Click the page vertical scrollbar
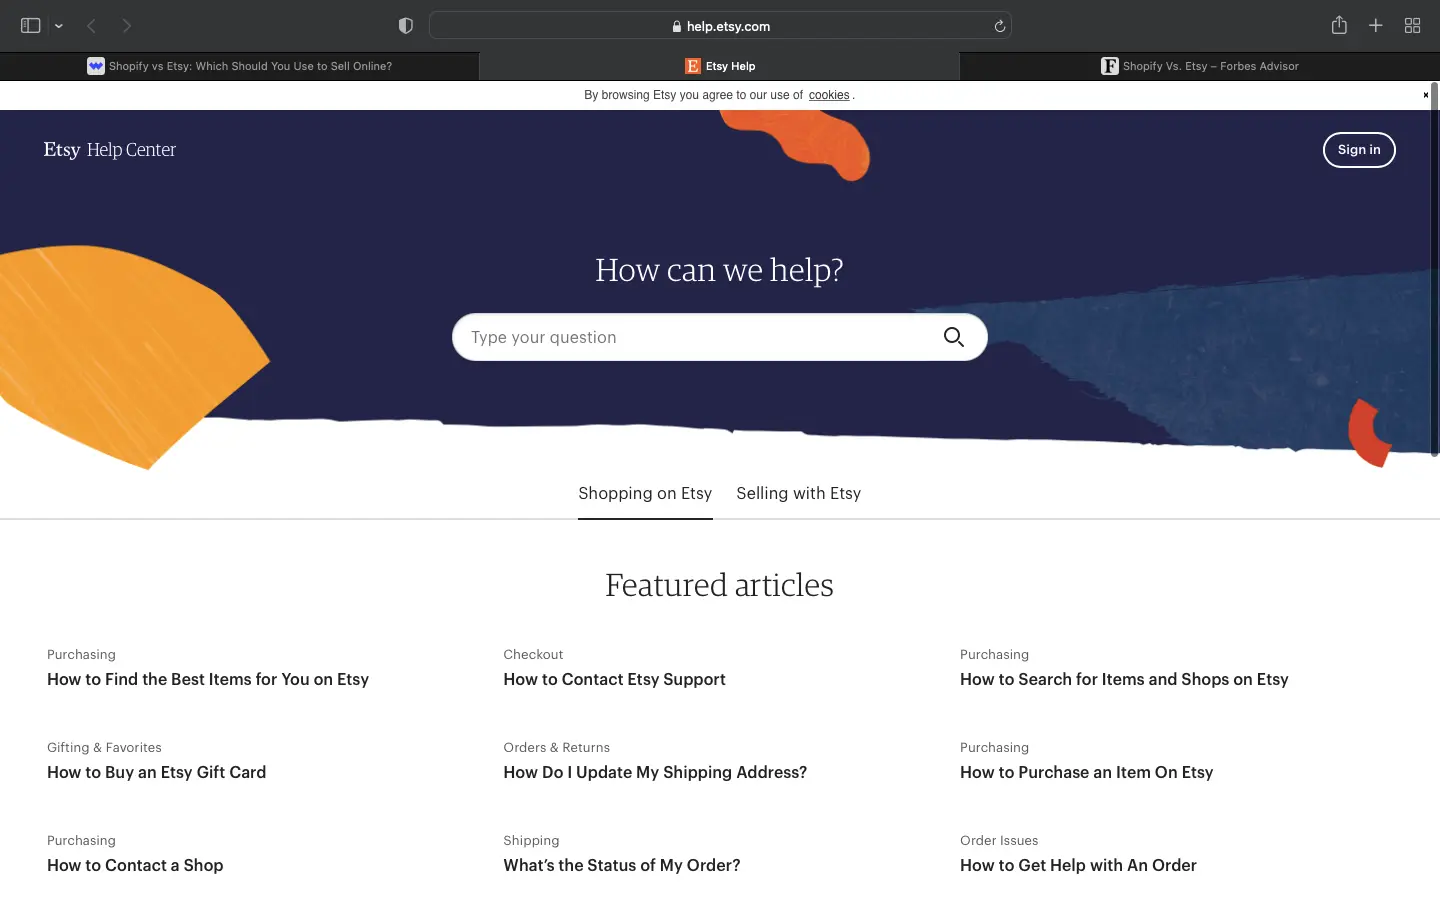Screen dimensions: 1440x900 1435,270
